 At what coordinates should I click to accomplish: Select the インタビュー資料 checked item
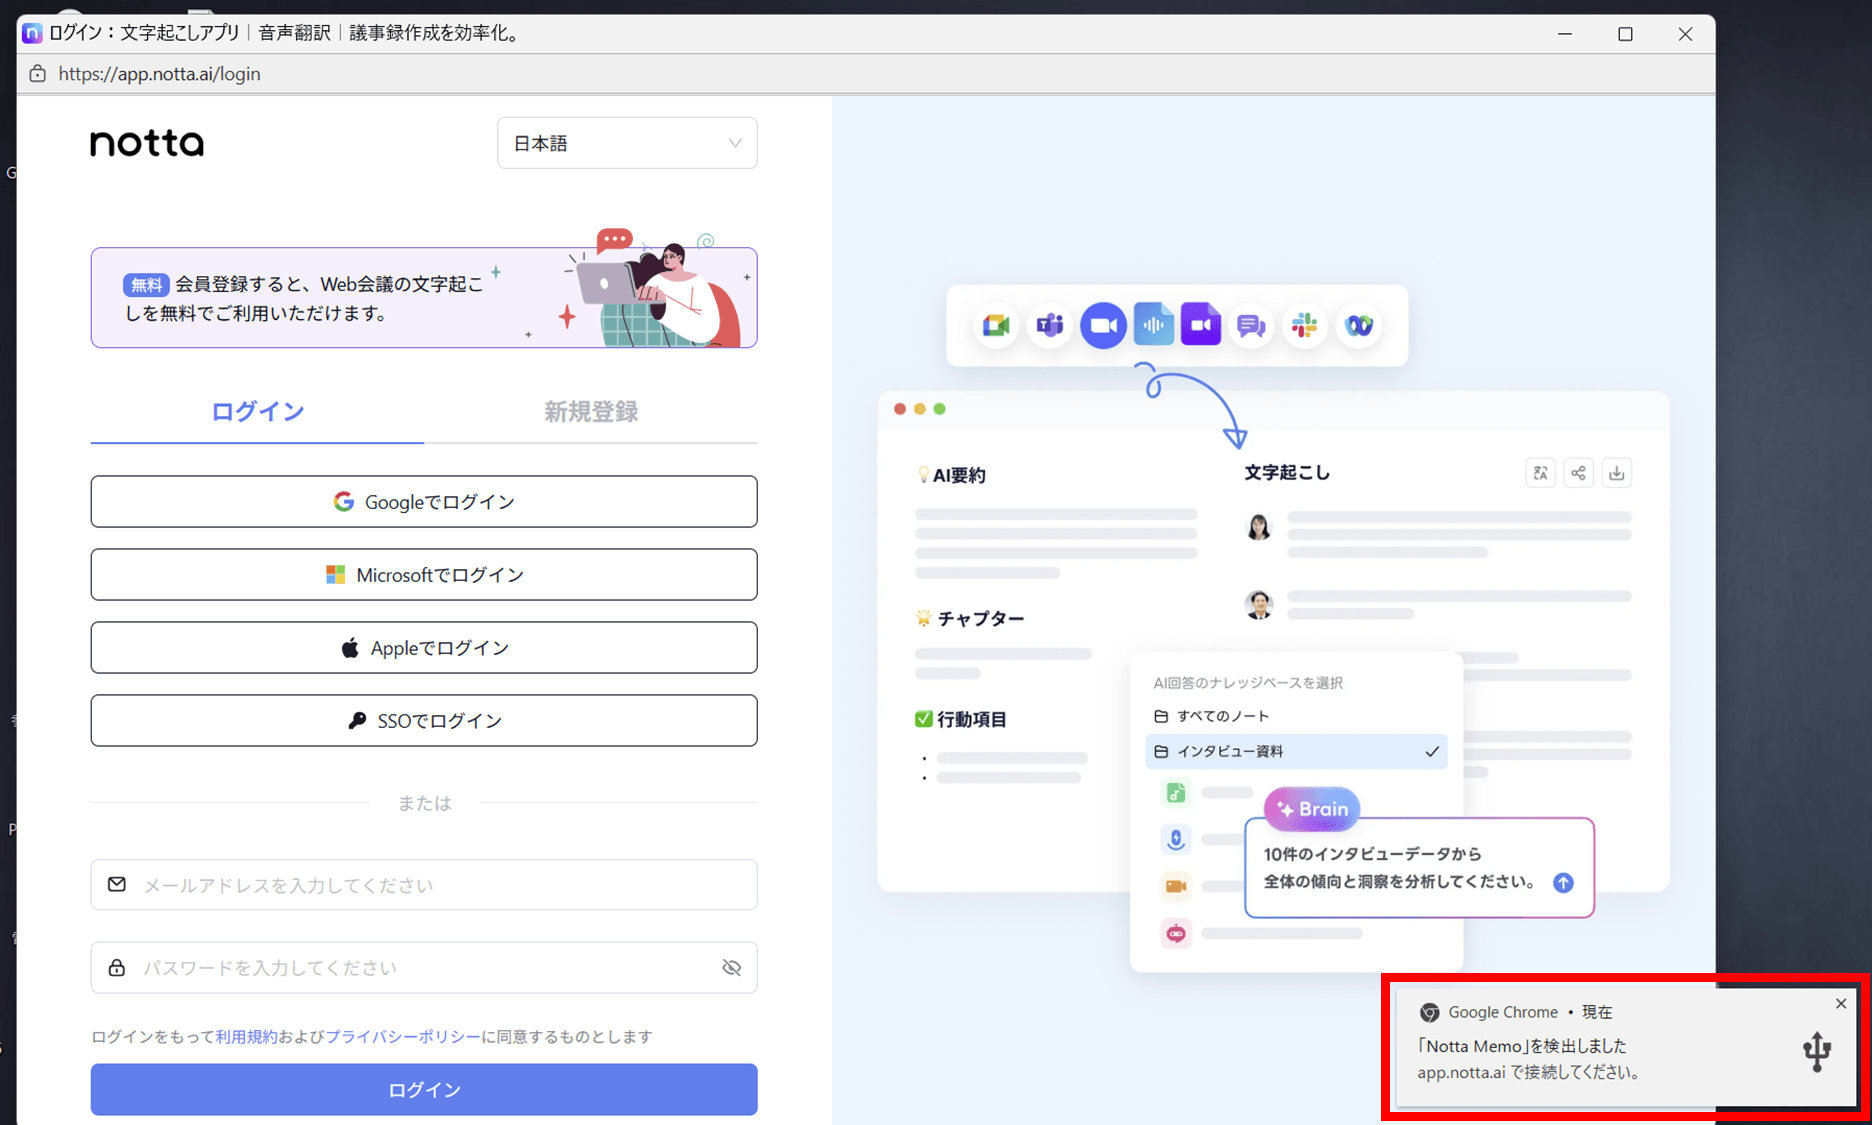point(1296,751)
